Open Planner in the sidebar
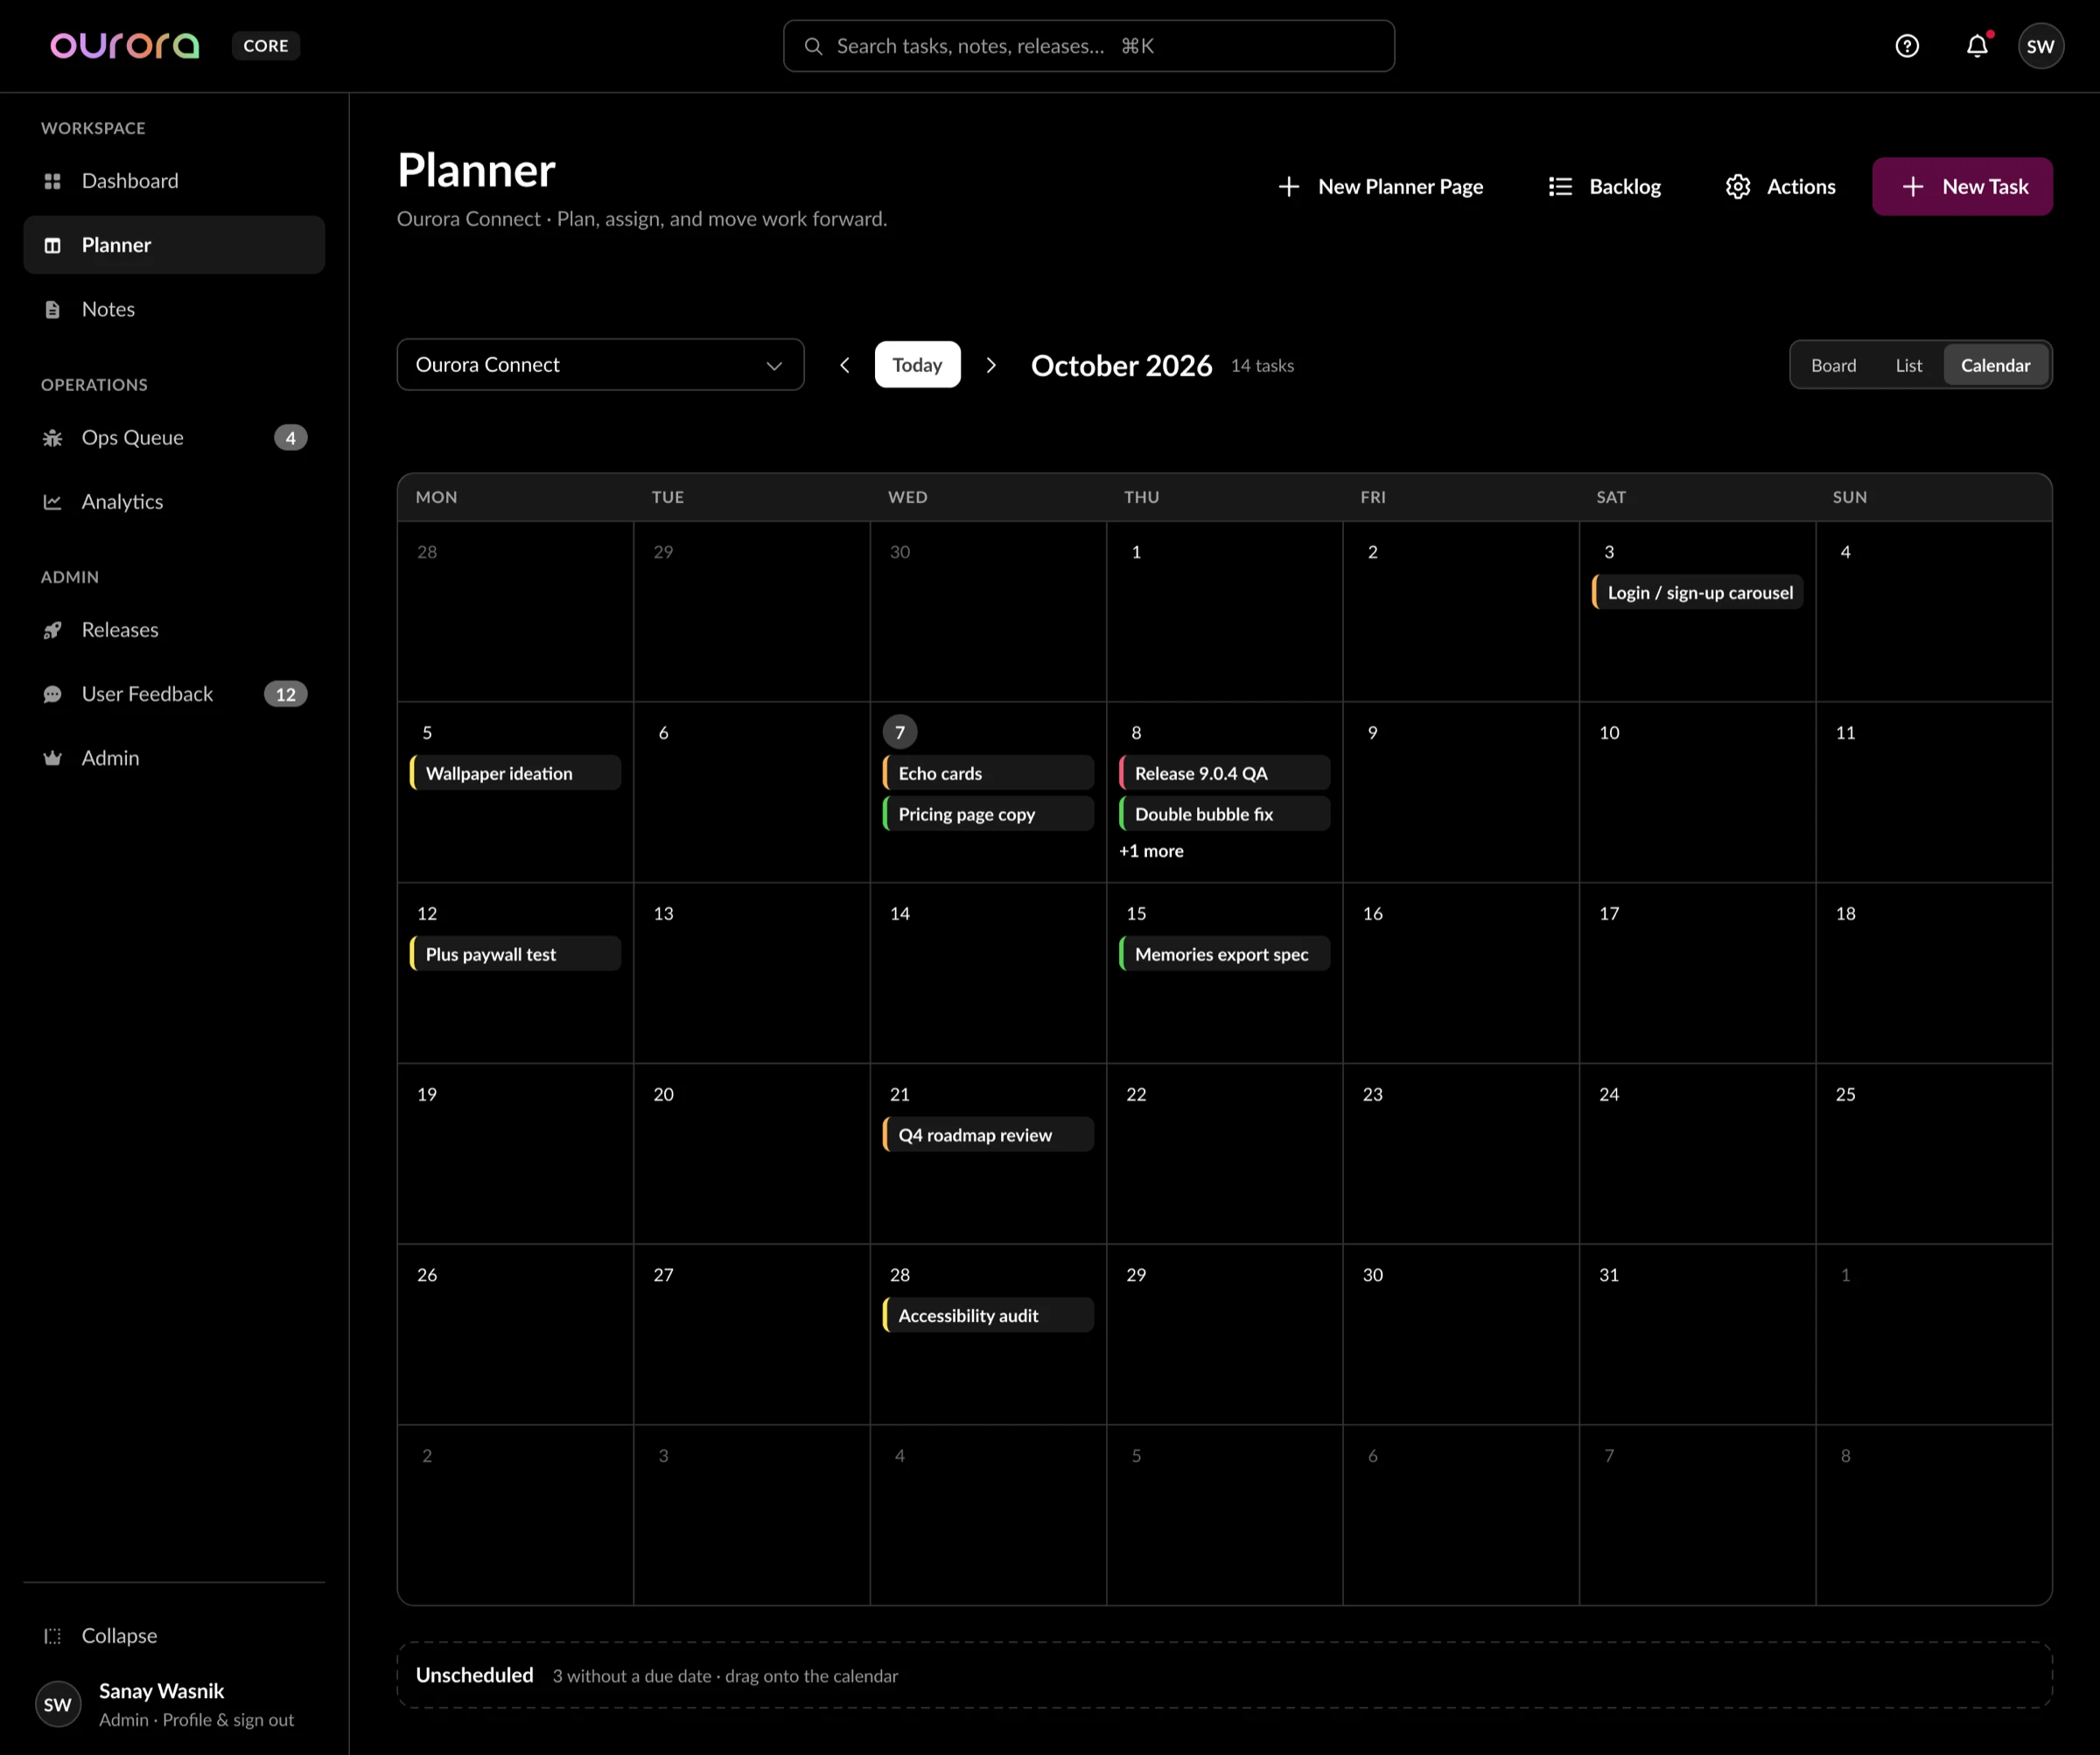The height and width of the screenshot is (1755, 2100). pyautogui.click(x=174, y=245)
